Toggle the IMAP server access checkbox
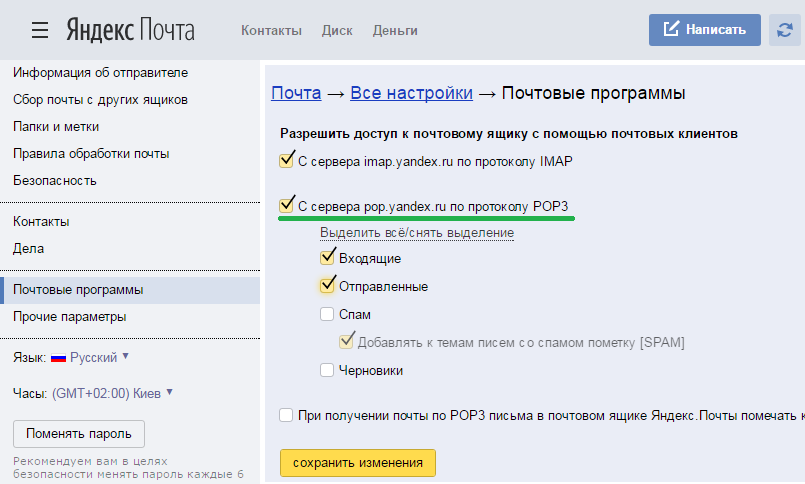Screen dimensions: 805x484 286,160
